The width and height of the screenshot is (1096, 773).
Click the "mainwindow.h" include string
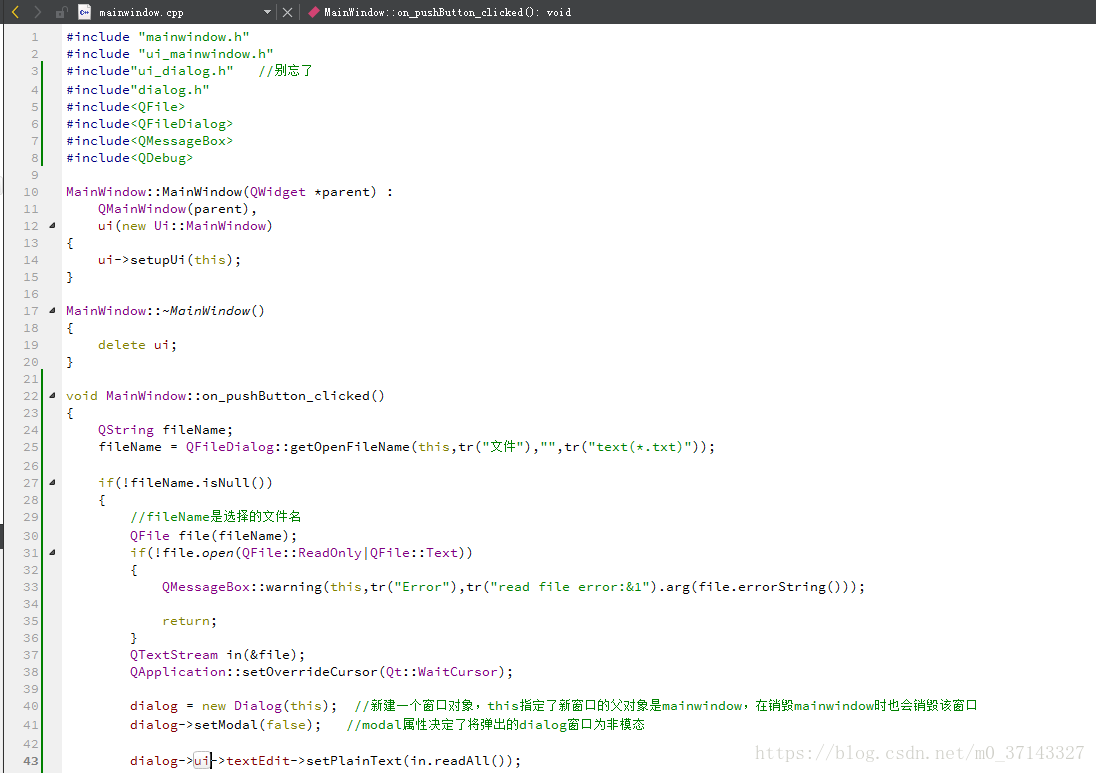point(194,36)
